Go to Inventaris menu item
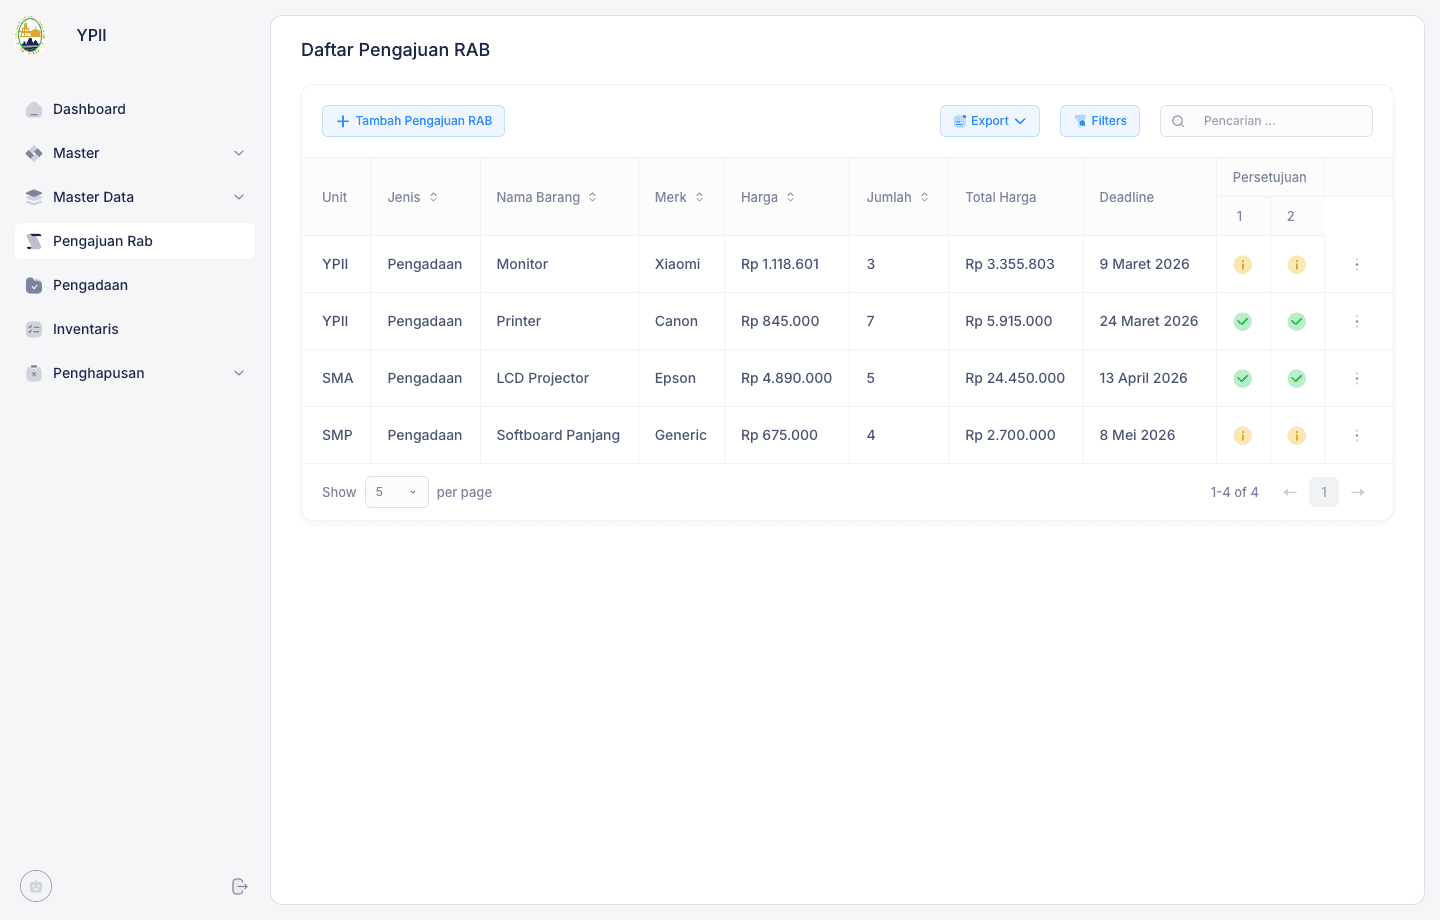The image size is (1440, 920). 135,329
